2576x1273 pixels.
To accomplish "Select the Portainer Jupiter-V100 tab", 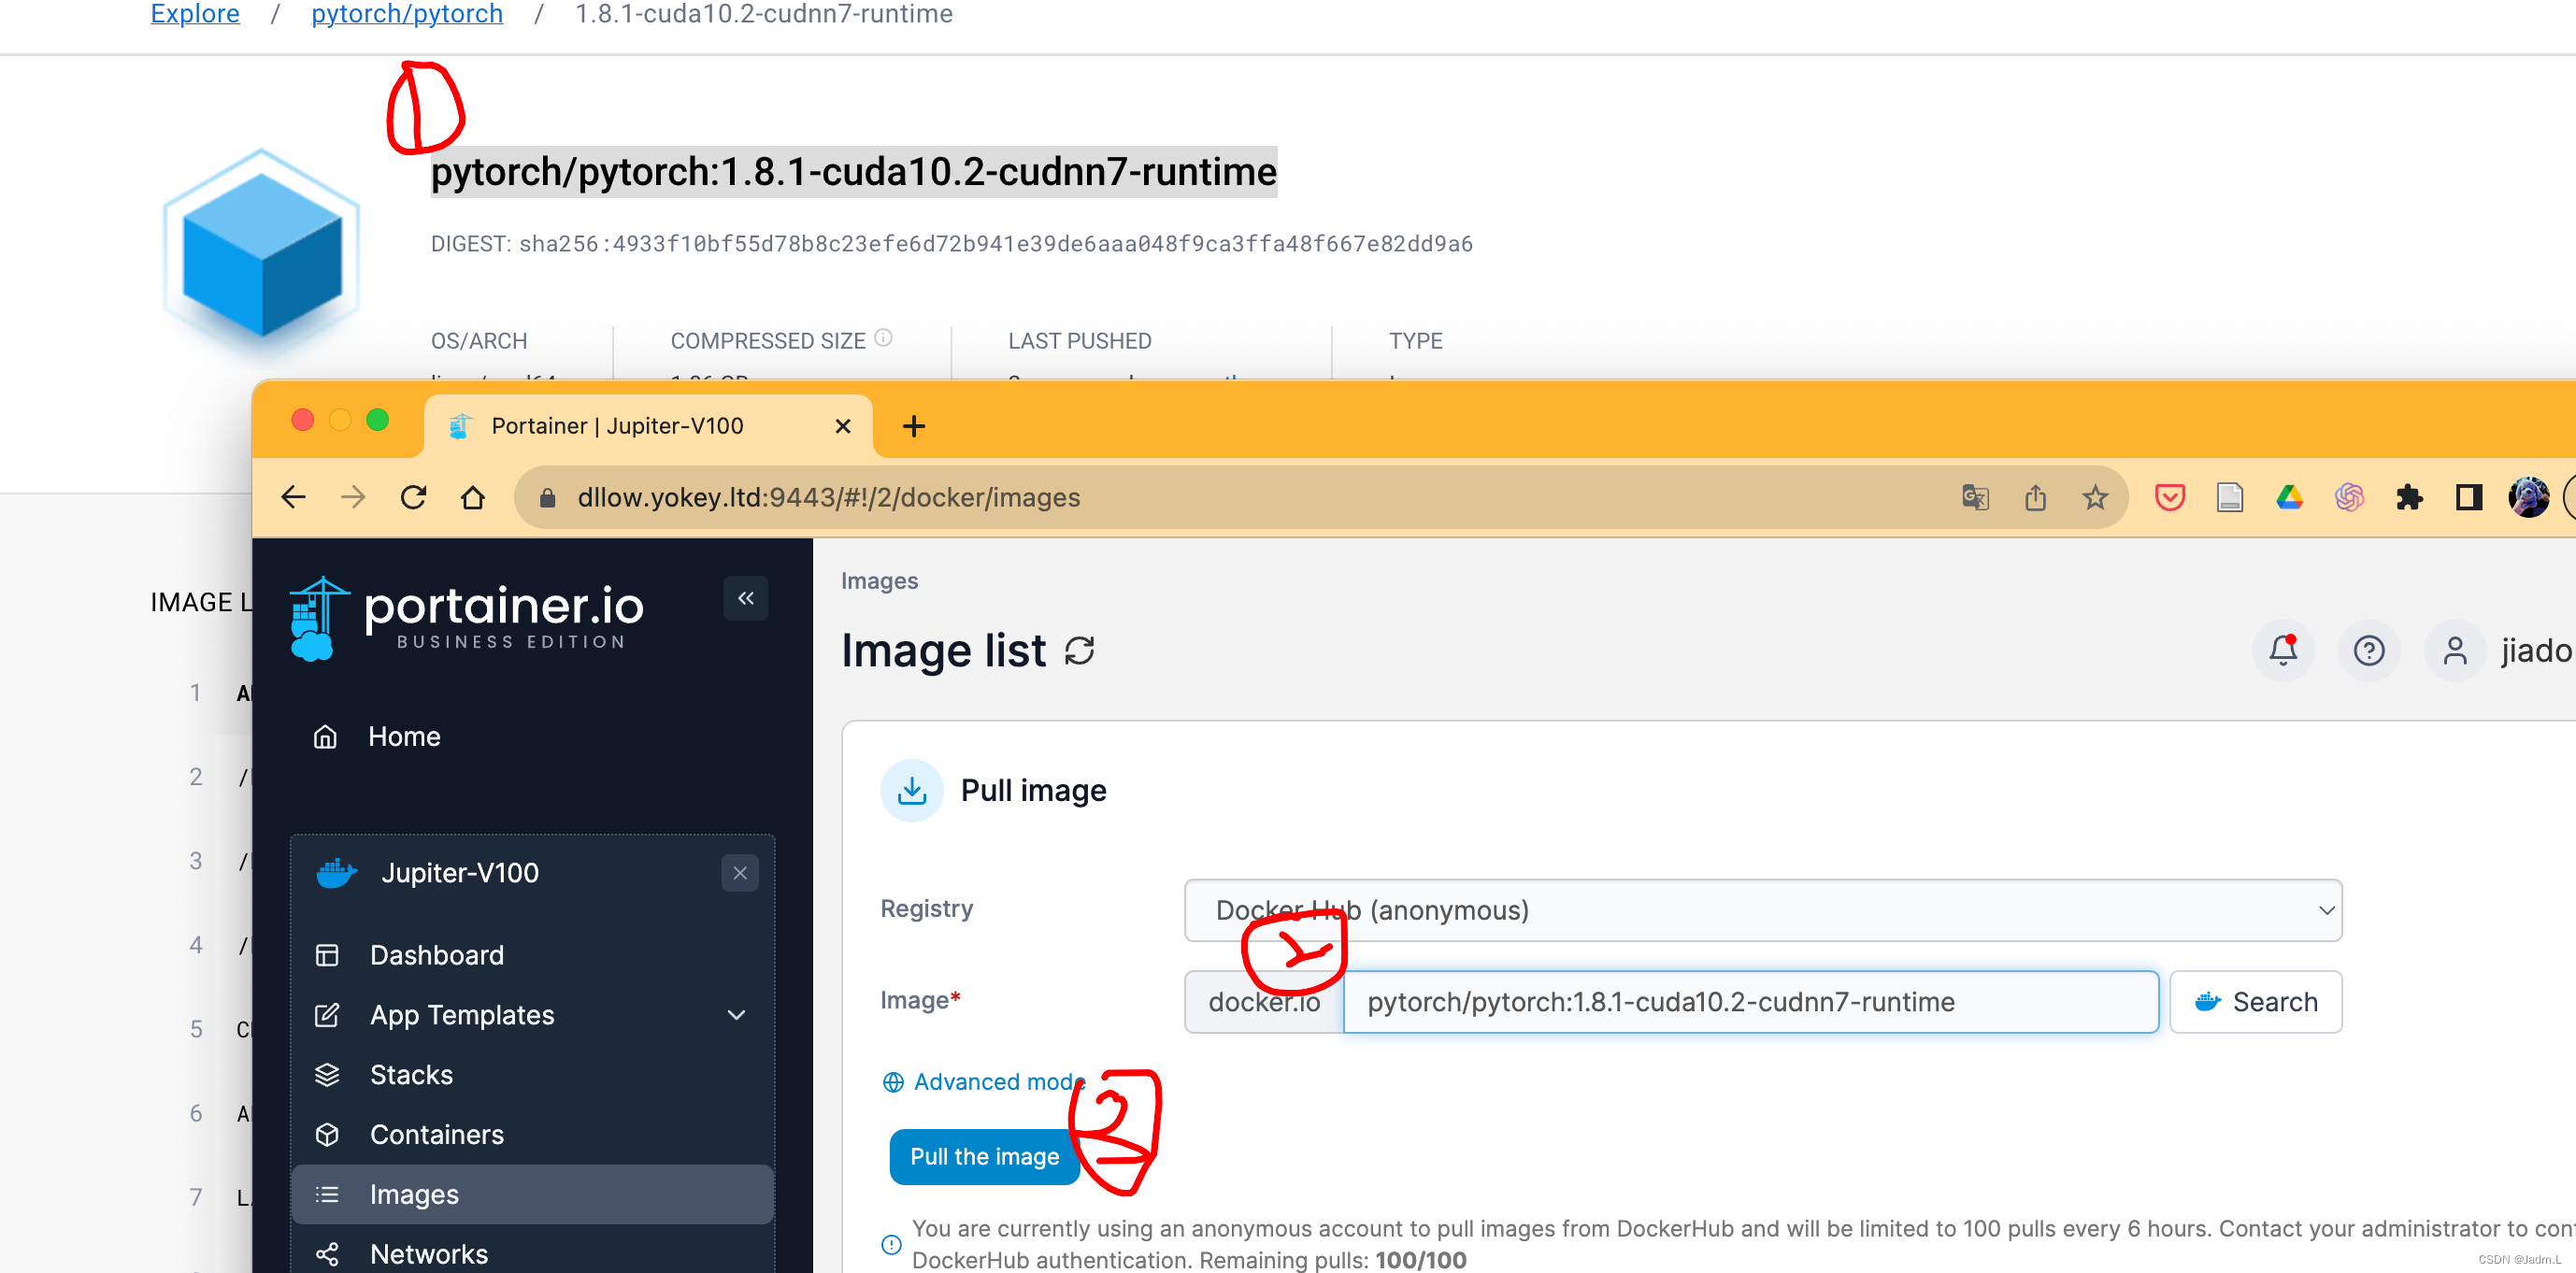I will click(x=617, y=426).
